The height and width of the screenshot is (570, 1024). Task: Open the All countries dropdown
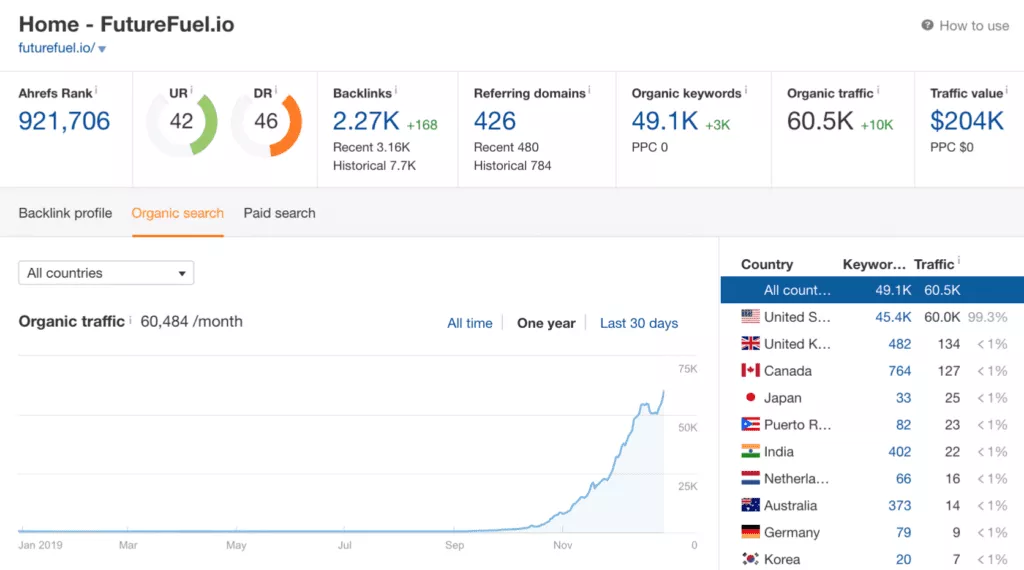tap(106, 273)
